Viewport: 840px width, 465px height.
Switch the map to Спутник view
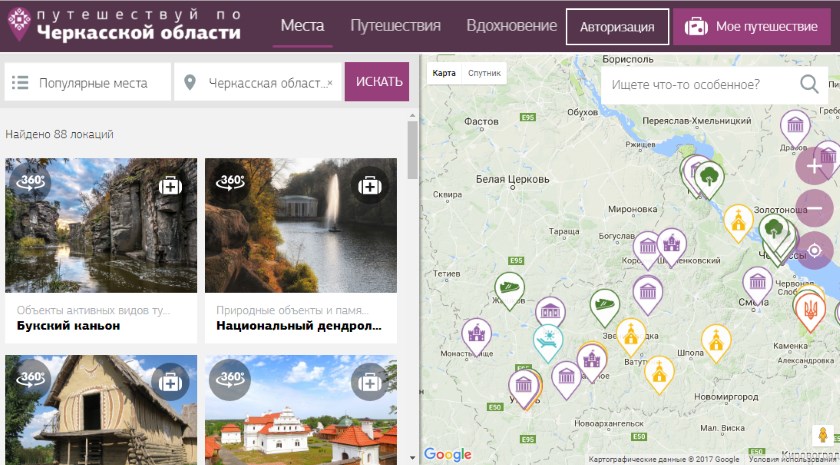pyautogui.click(x=484, y=73)
